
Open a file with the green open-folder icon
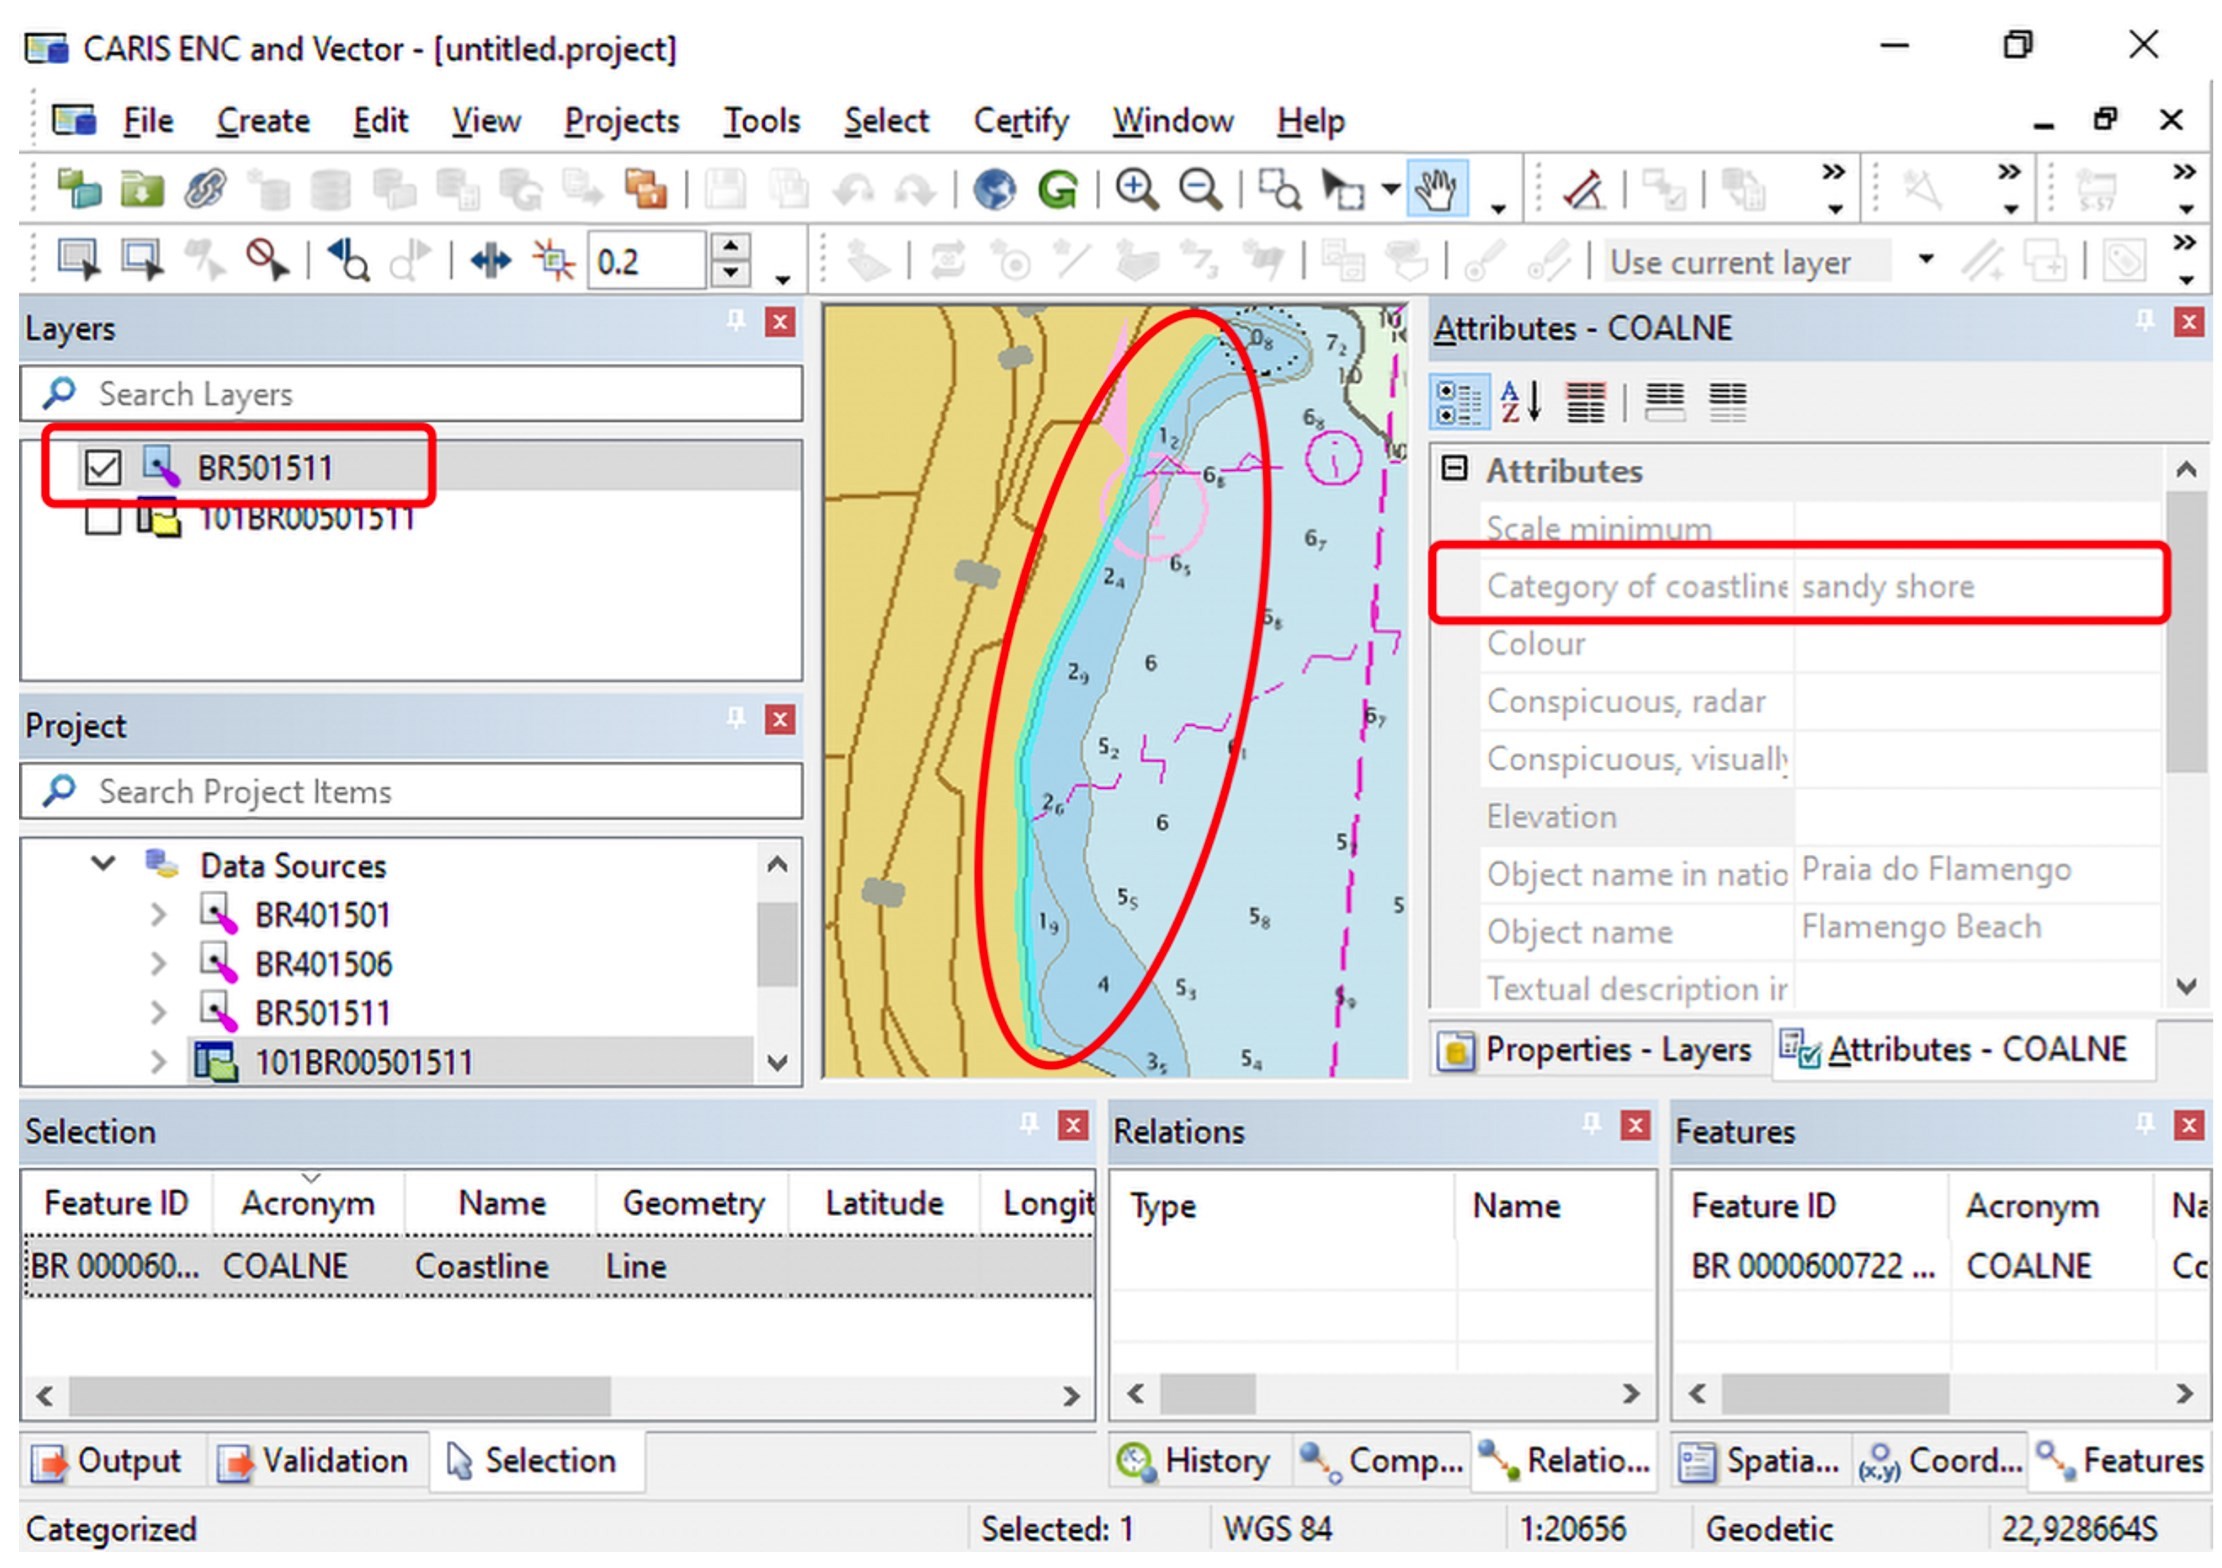click(140, 188)
